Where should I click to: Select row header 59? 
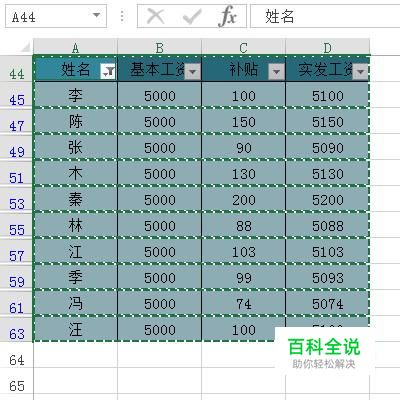[x=17, y=277]
